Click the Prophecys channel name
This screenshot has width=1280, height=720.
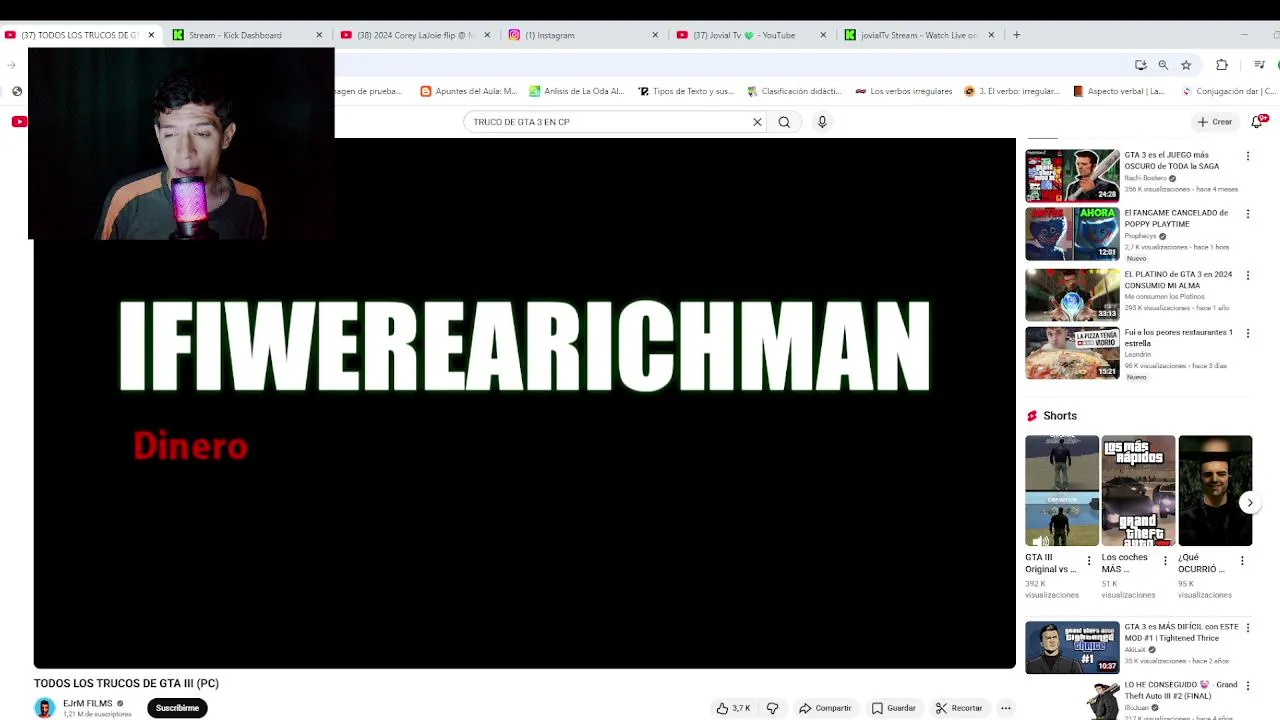pos(1140,236)
